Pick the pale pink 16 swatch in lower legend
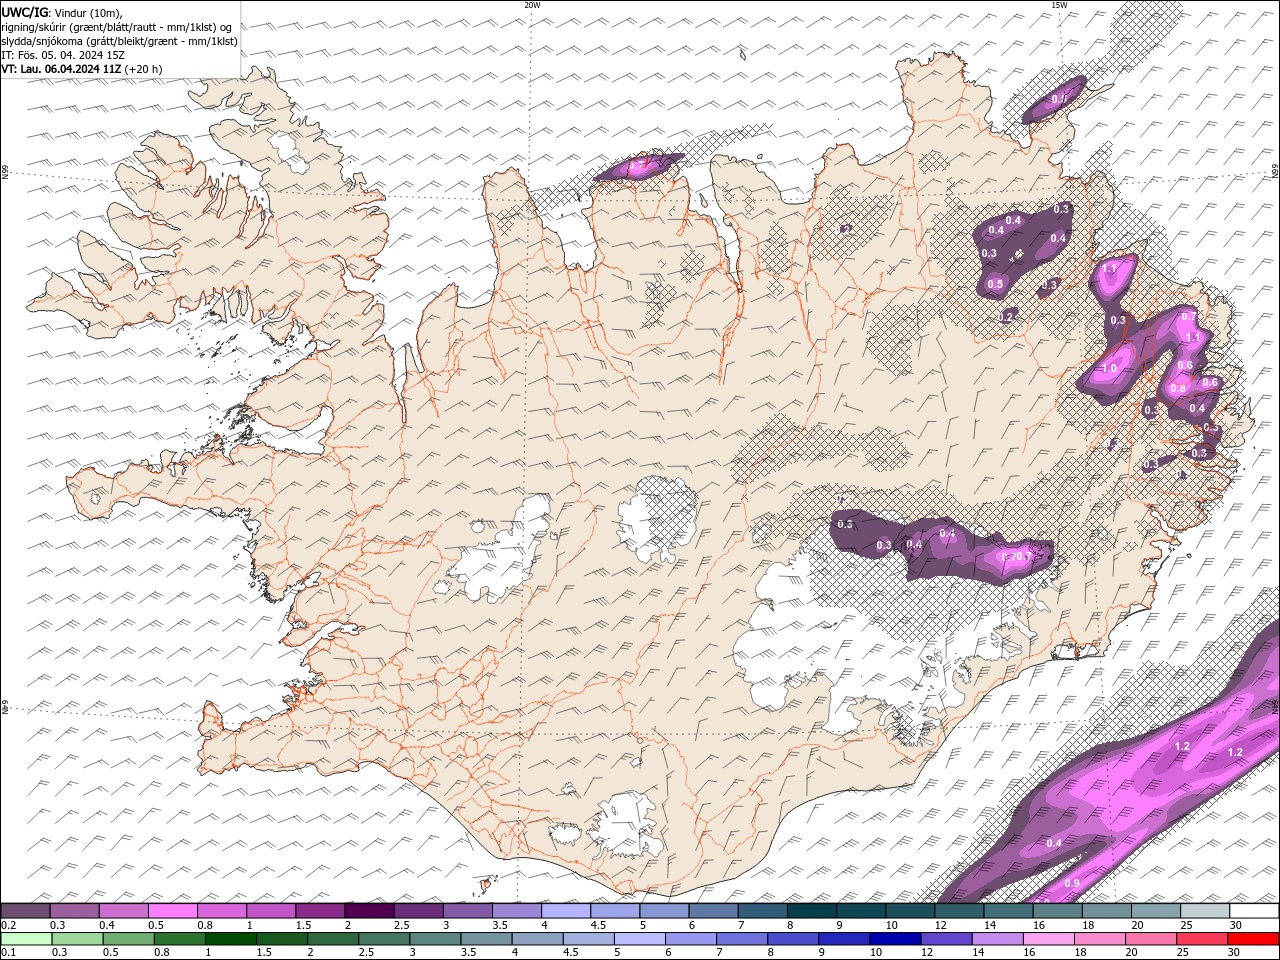Screen dimensions: 1280x960 point(1047,938)
